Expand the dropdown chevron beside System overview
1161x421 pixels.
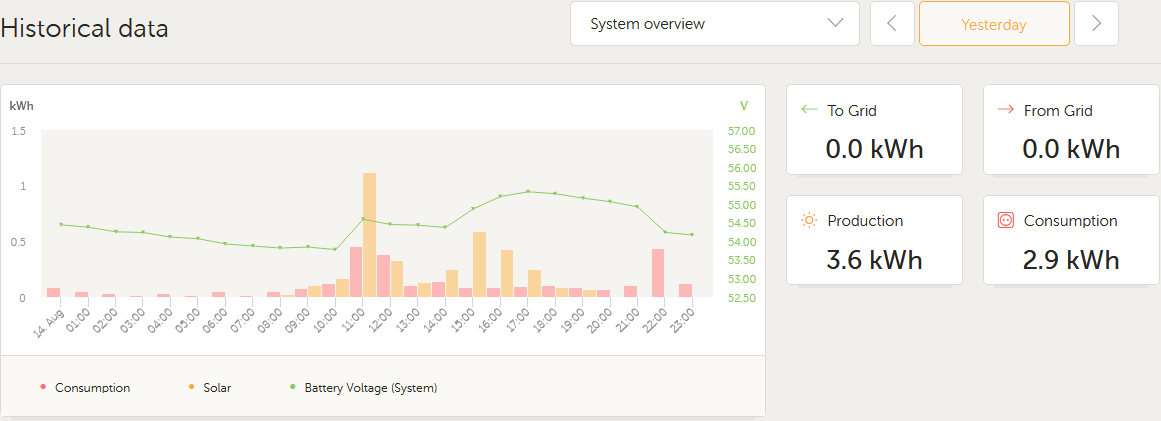point(836,24)
